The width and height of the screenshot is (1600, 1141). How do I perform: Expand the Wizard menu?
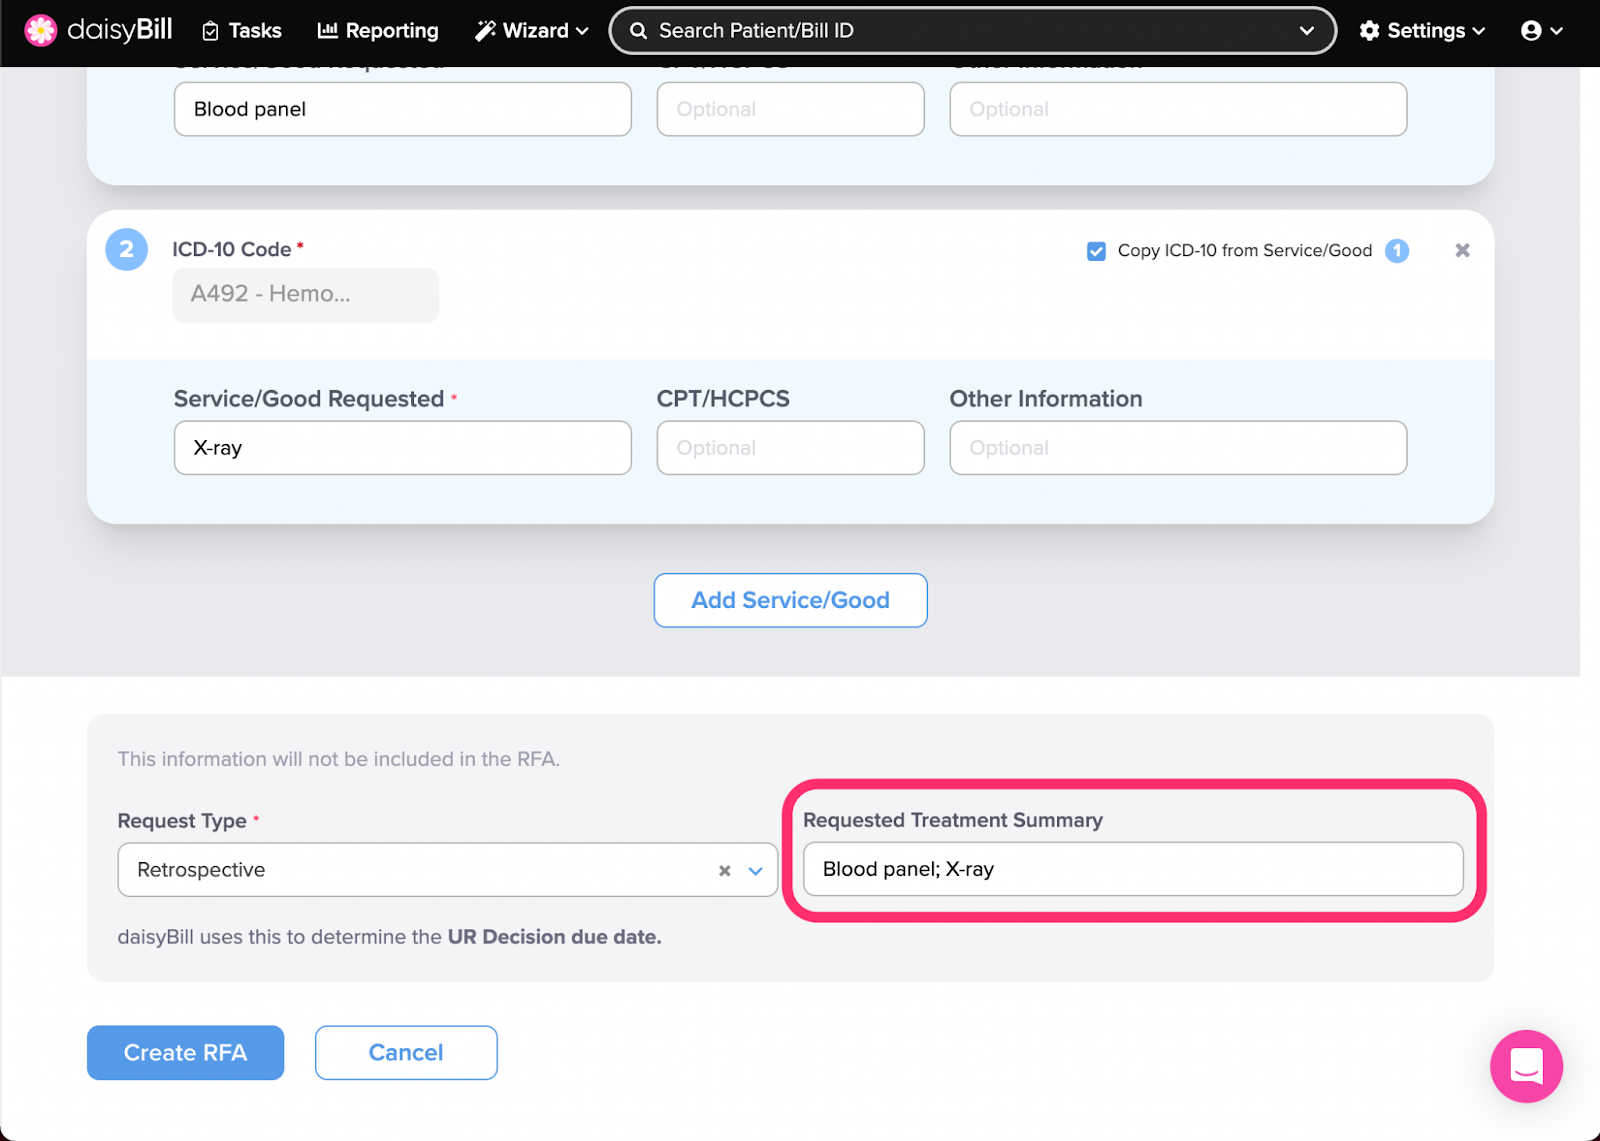pos(531,31)
